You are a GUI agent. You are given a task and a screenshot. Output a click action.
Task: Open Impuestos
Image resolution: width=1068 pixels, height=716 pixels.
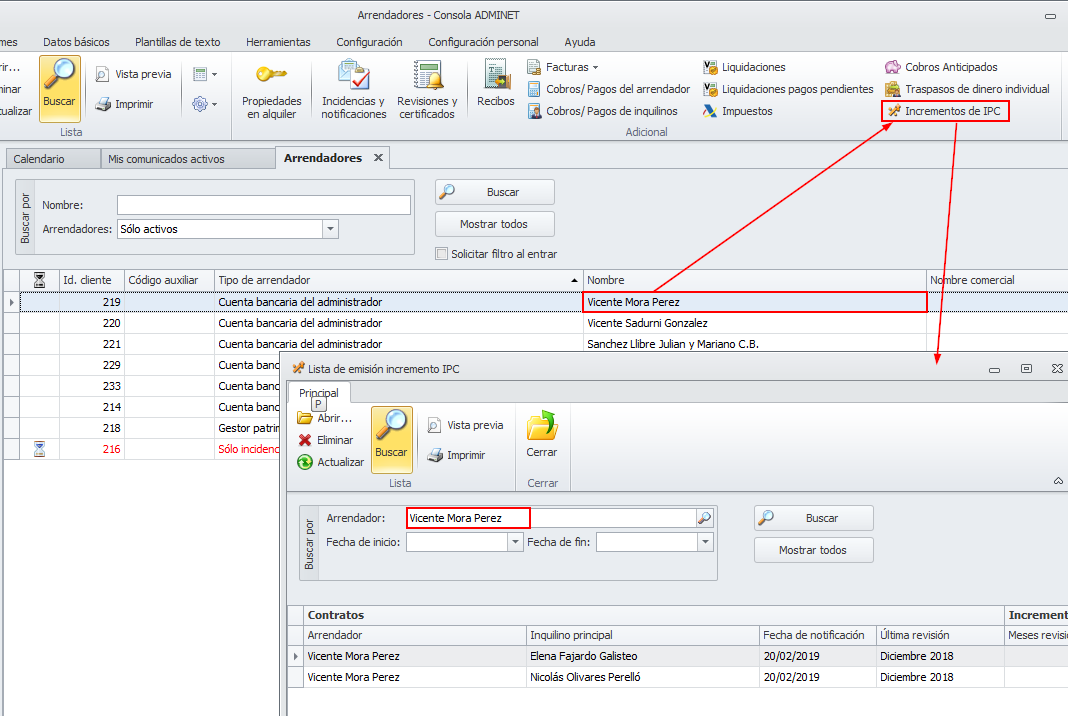(x=738, y=111)
